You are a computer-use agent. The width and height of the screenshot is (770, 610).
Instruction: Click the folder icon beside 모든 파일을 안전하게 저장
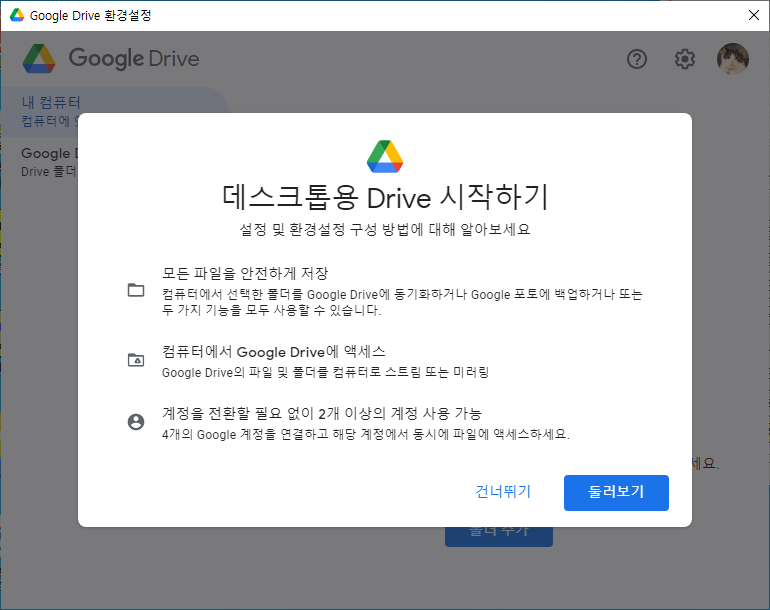click(136, 290)
